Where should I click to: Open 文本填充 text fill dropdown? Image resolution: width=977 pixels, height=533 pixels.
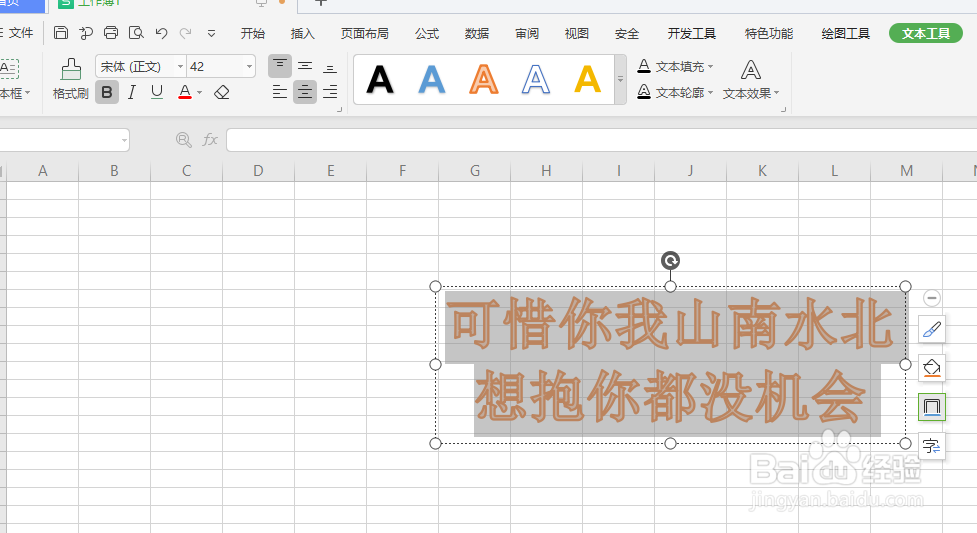[x=675, y=66]
